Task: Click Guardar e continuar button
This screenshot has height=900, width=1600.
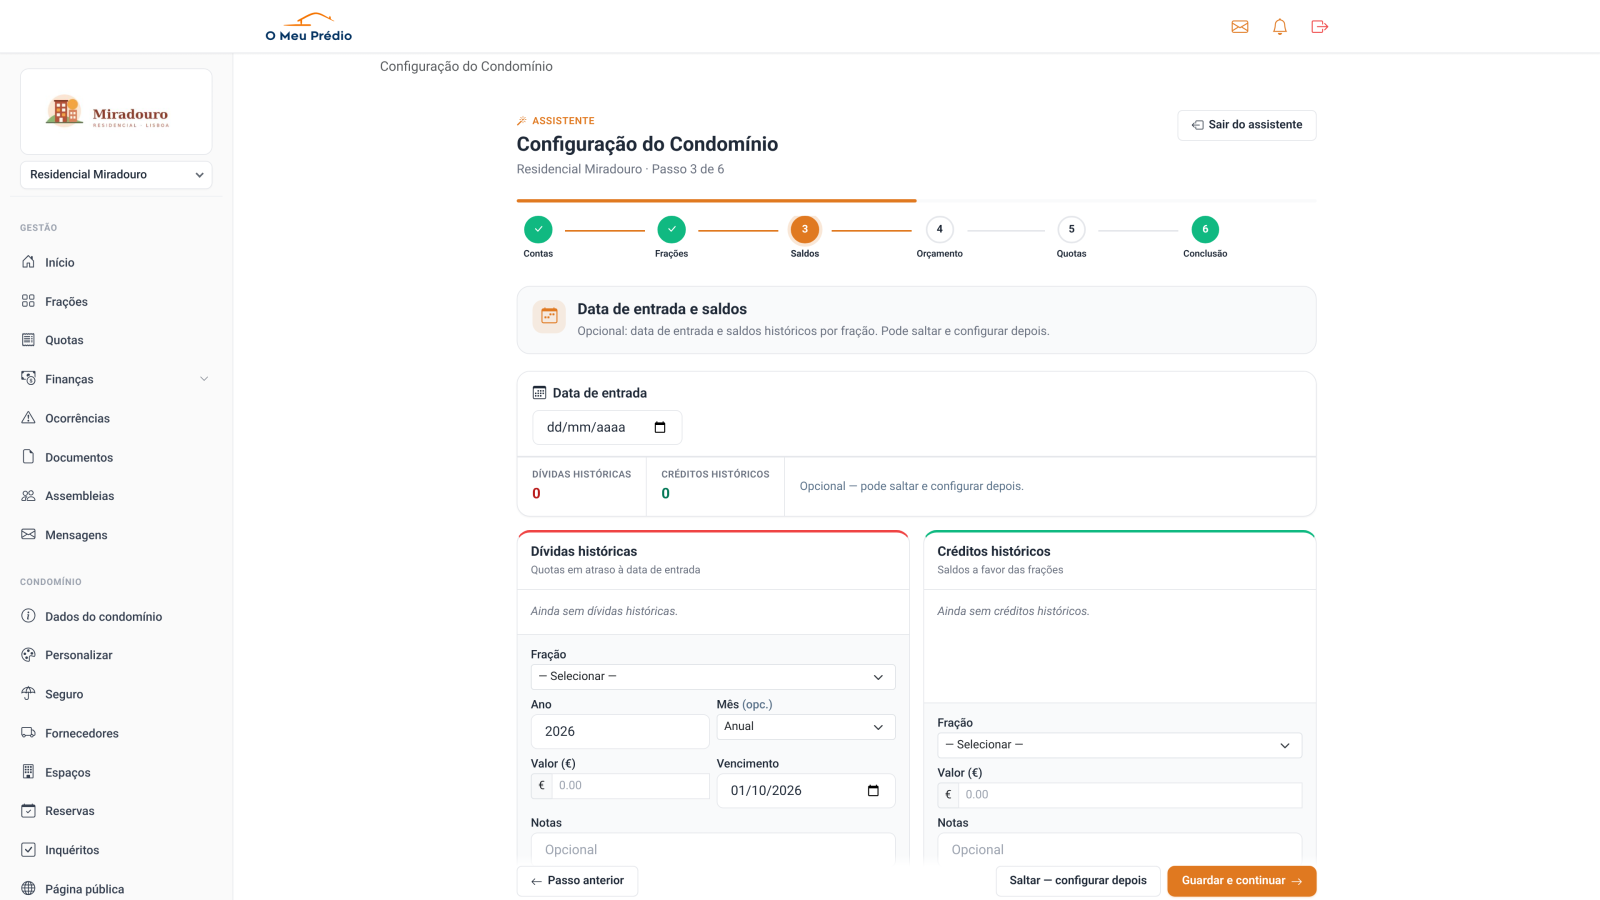Action: pyautogui.click(x=1242, y=881)
